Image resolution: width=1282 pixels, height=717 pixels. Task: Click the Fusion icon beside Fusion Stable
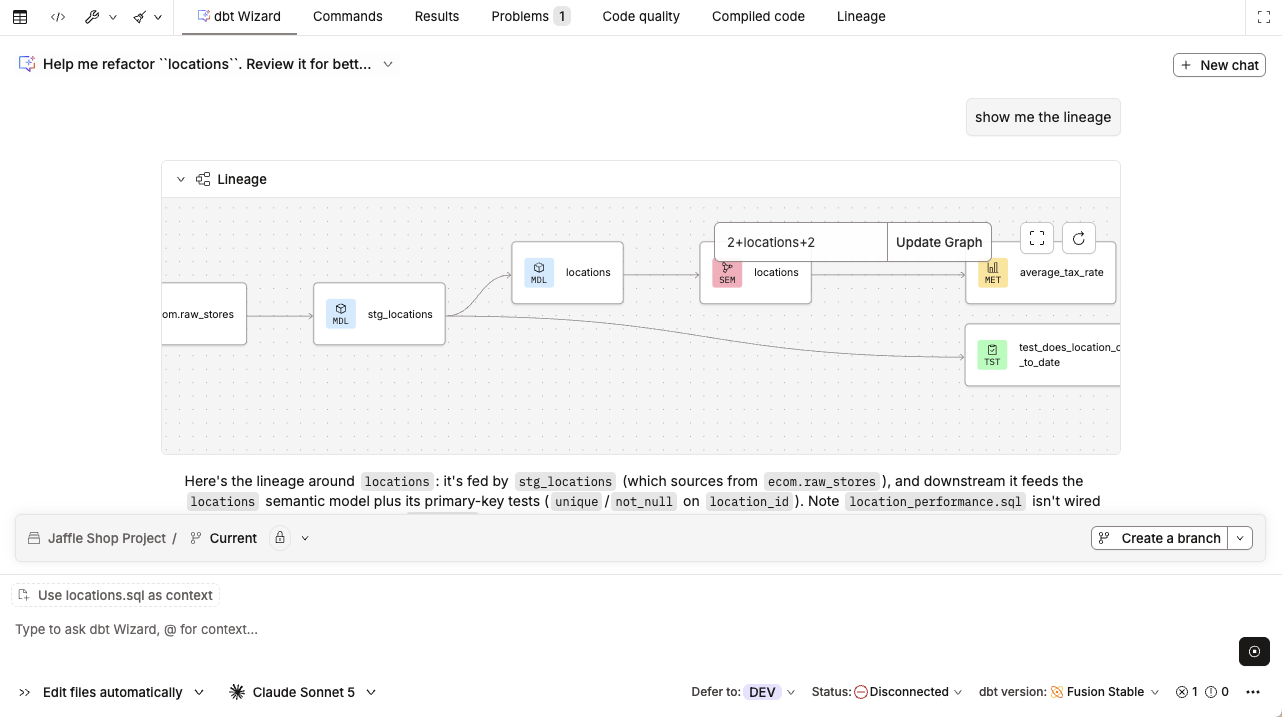[1057, 692]
